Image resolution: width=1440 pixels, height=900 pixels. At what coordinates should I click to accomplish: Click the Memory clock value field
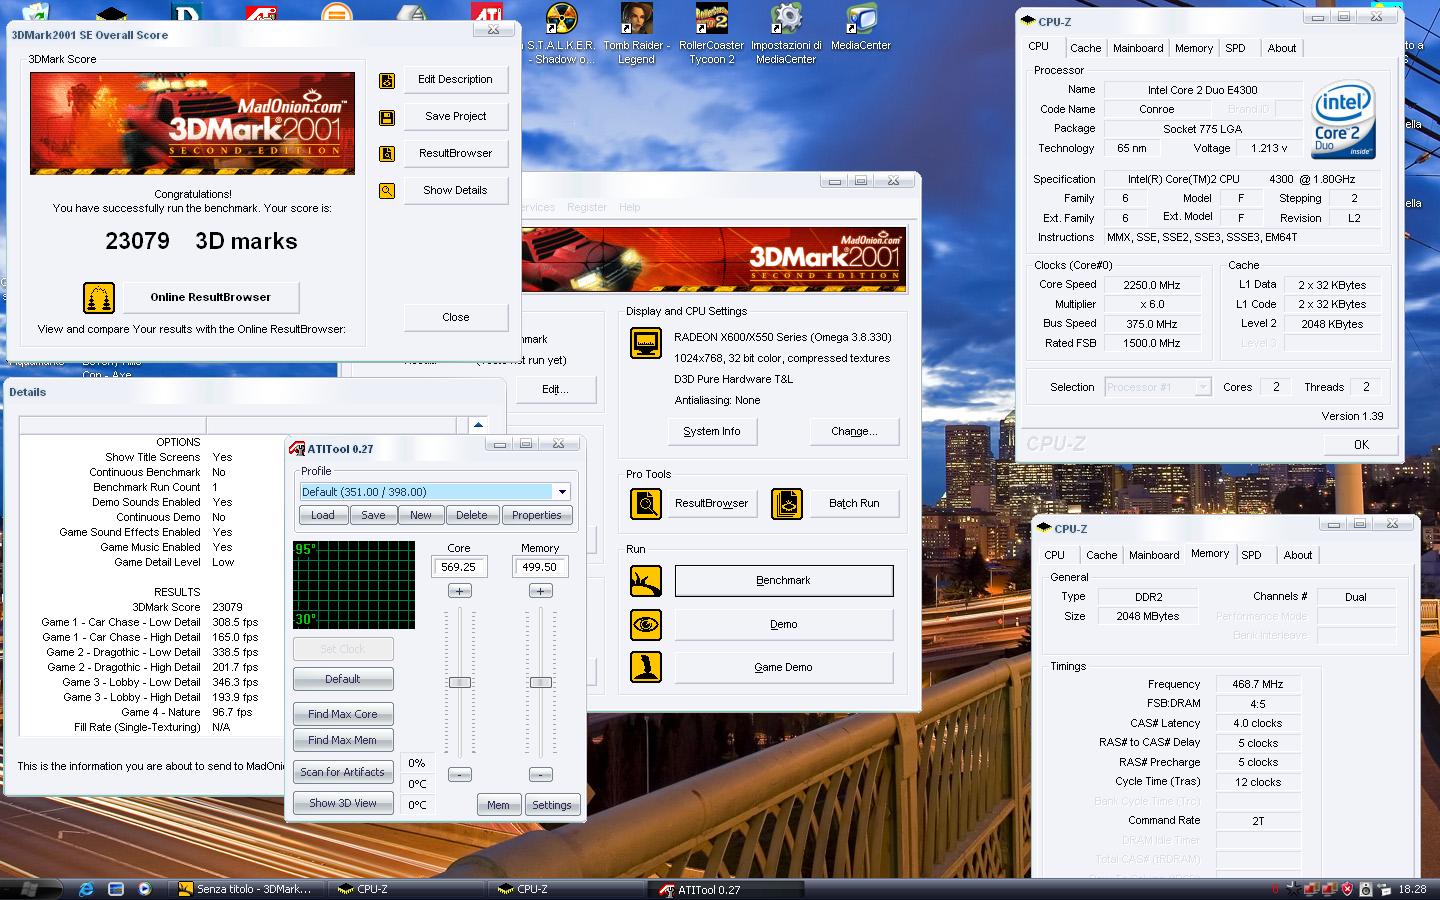540,567
